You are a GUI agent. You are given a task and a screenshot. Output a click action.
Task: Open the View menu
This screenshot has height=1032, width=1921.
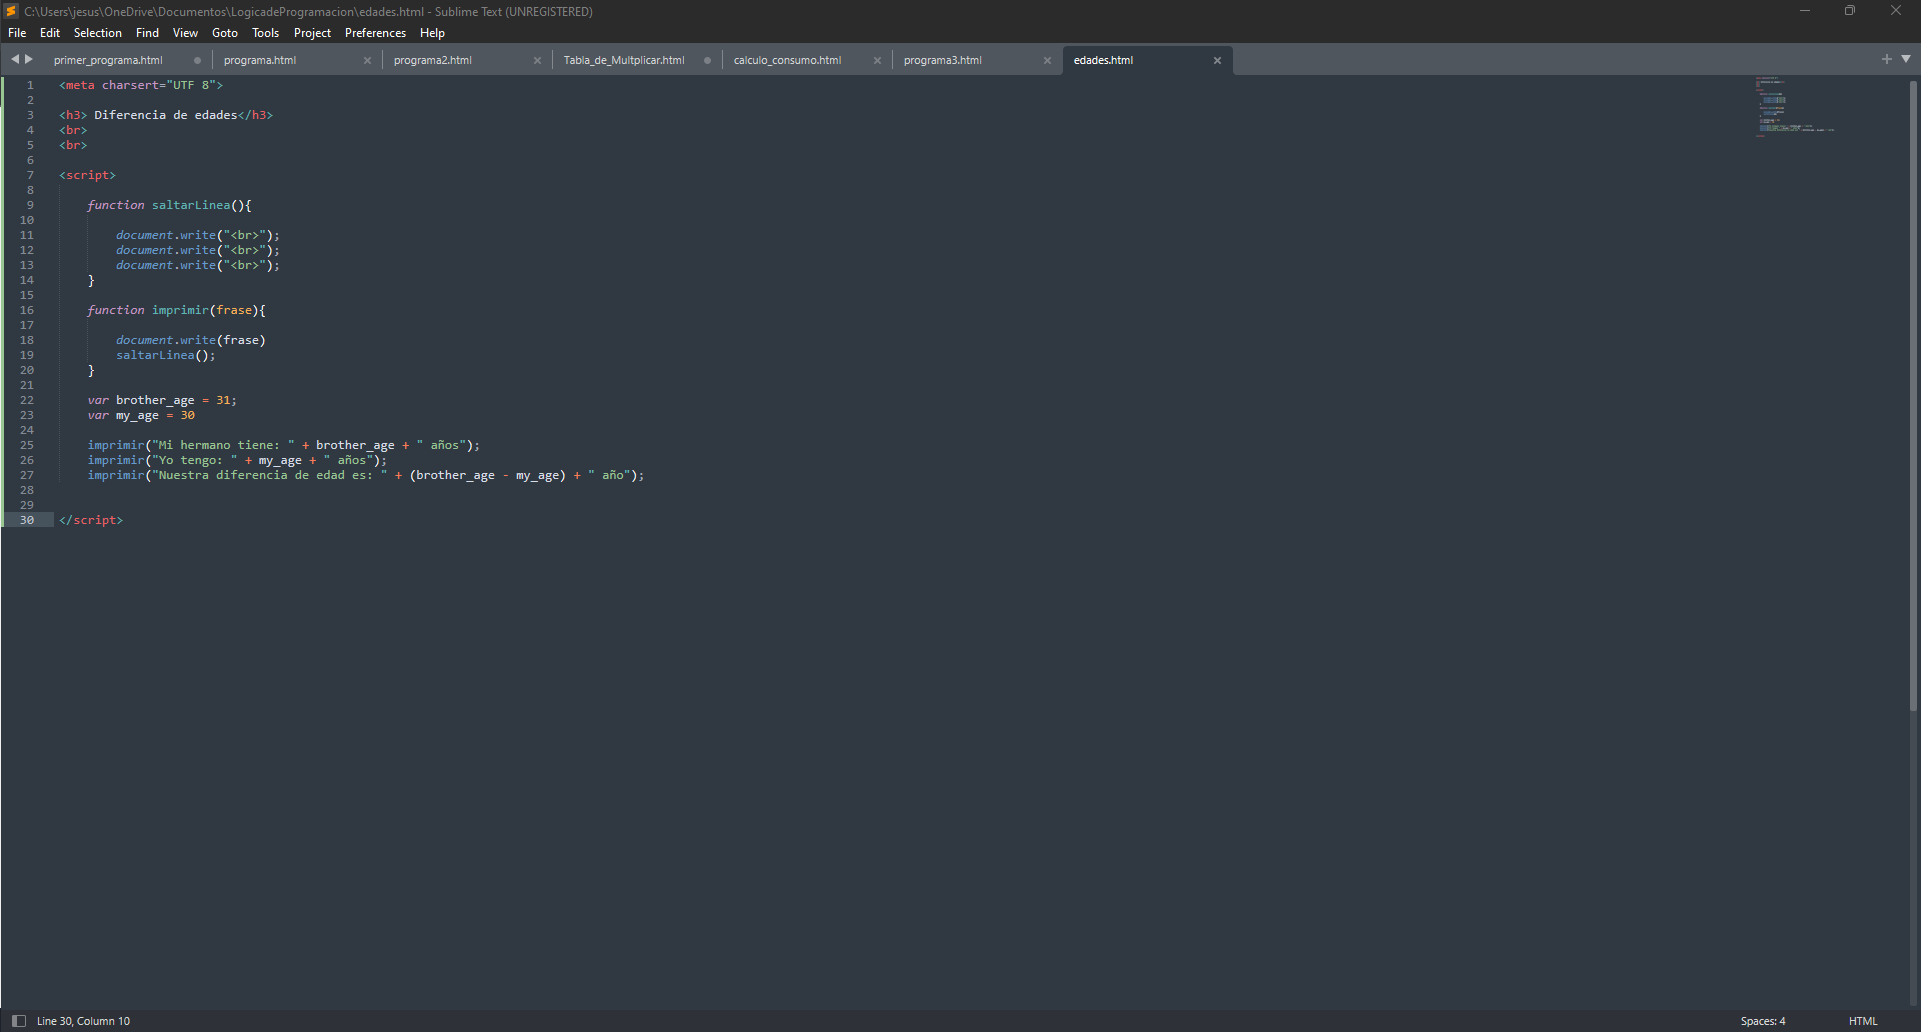tap(185, 33)
